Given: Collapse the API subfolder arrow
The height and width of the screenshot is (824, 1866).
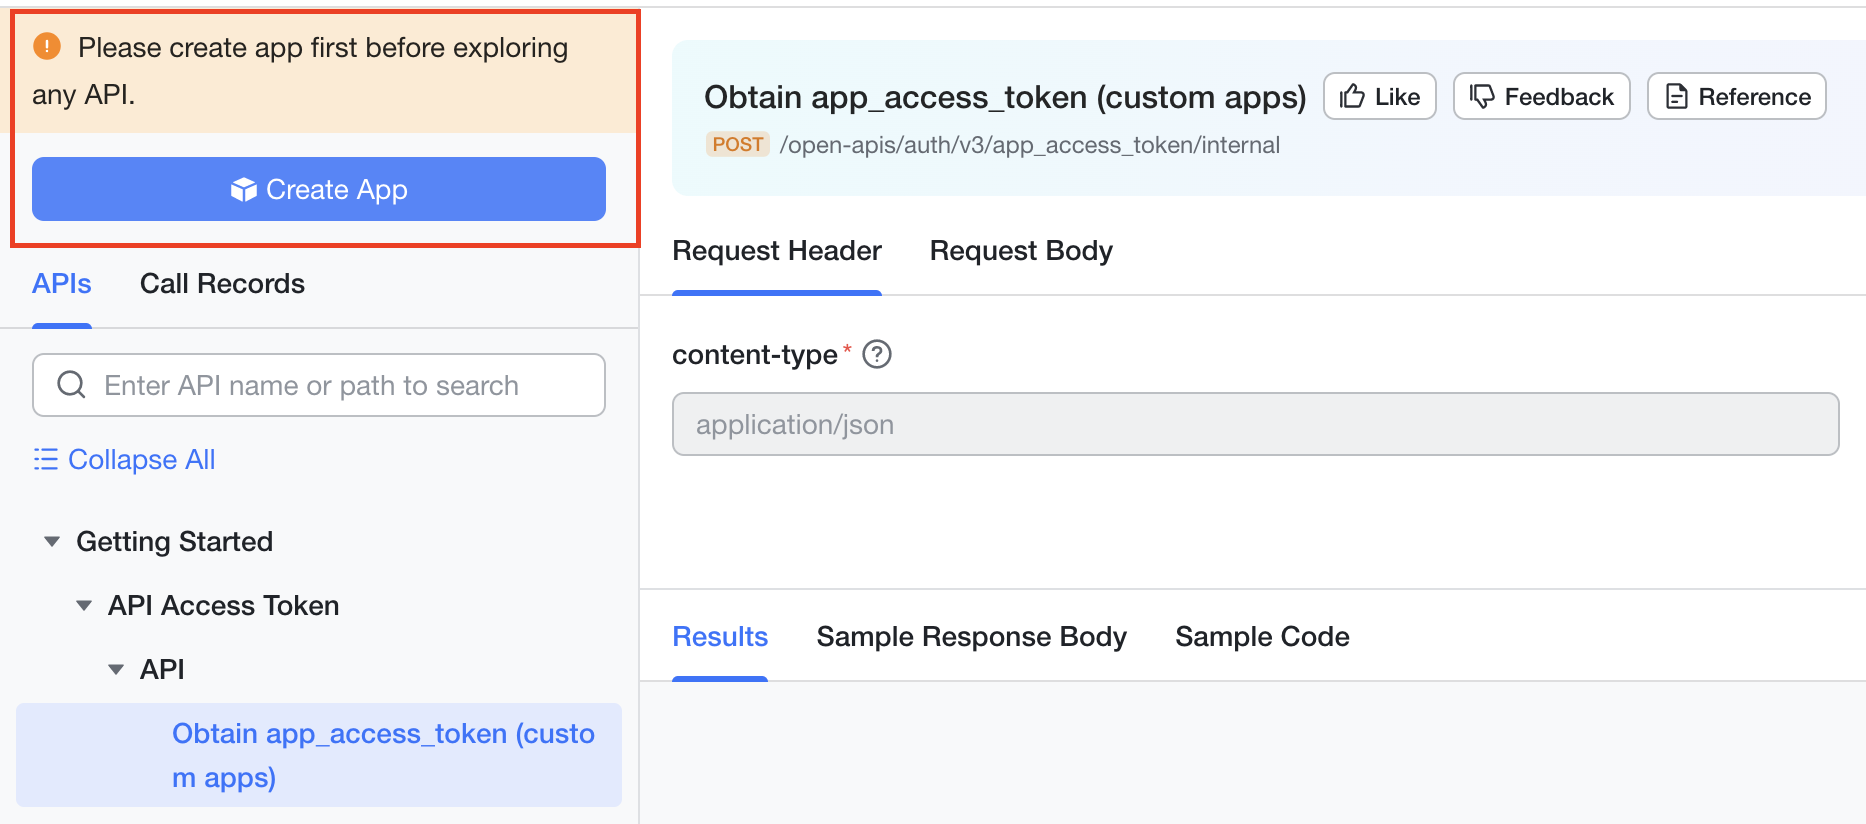Looking at the screenshot, I should click(x=116, y=670).
